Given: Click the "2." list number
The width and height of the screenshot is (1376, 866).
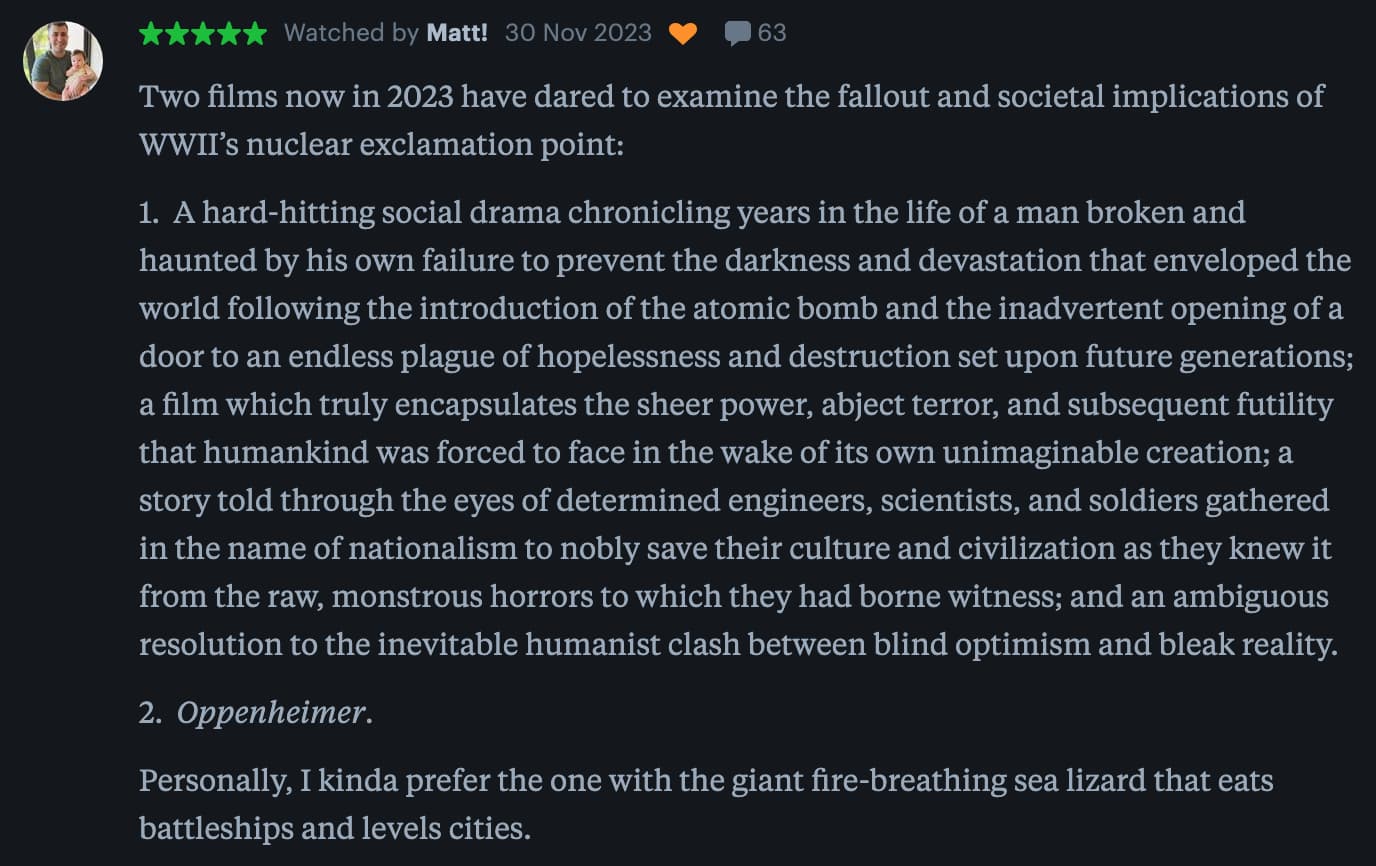Looking at the screenshot, I should coord(151,713).
